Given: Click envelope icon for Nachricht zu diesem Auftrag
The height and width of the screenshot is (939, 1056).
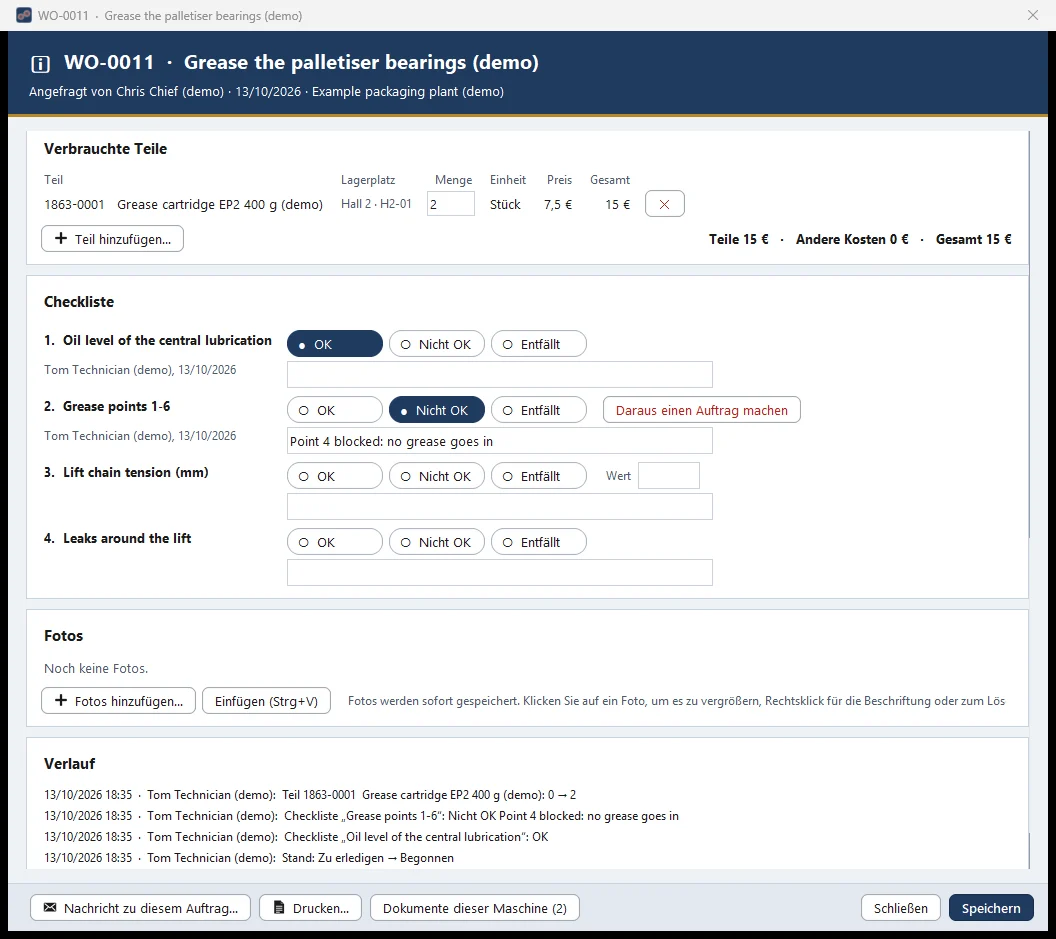Looking at the screenshot, I should pos(50,907).
